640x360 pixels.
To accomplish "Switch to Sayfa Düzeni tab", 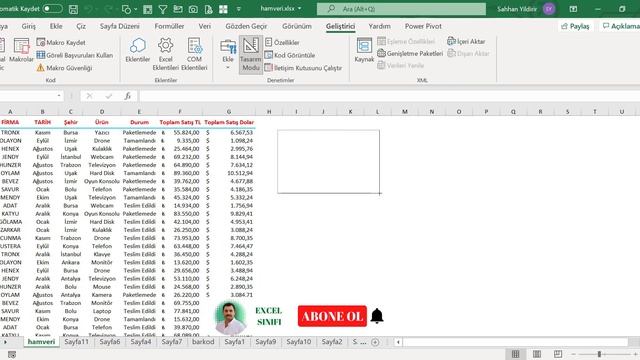I will pyautogui.click(x=120, y=26).
